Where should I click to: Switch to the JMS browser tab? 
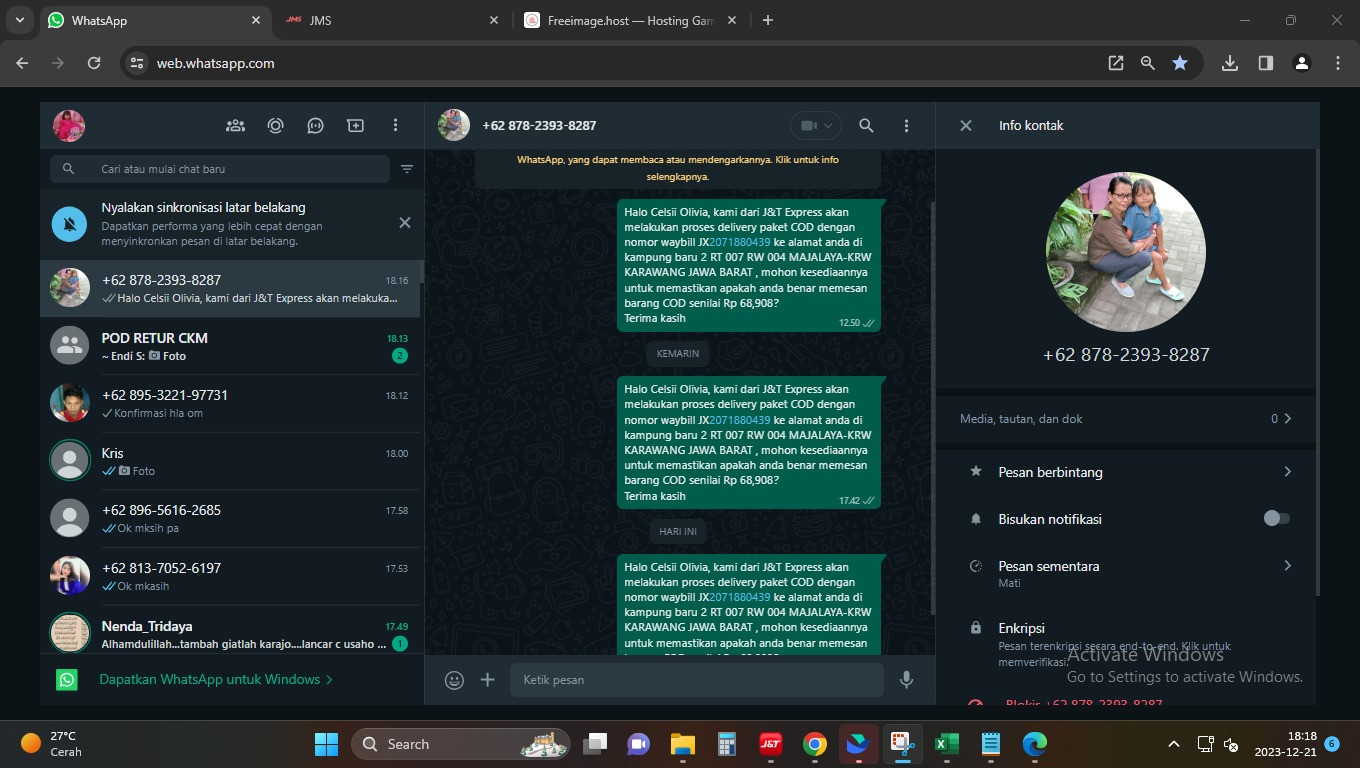pyautogui.click(x=390, y=20)
